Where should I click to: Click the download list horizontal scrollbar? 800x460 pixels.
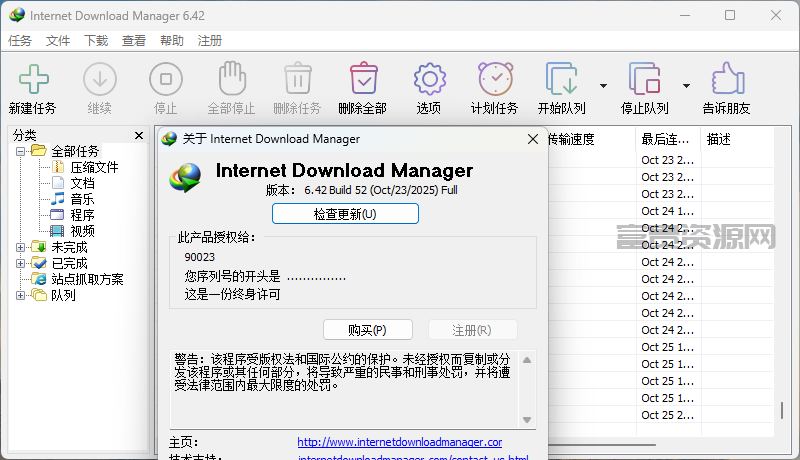coord(602,445)
